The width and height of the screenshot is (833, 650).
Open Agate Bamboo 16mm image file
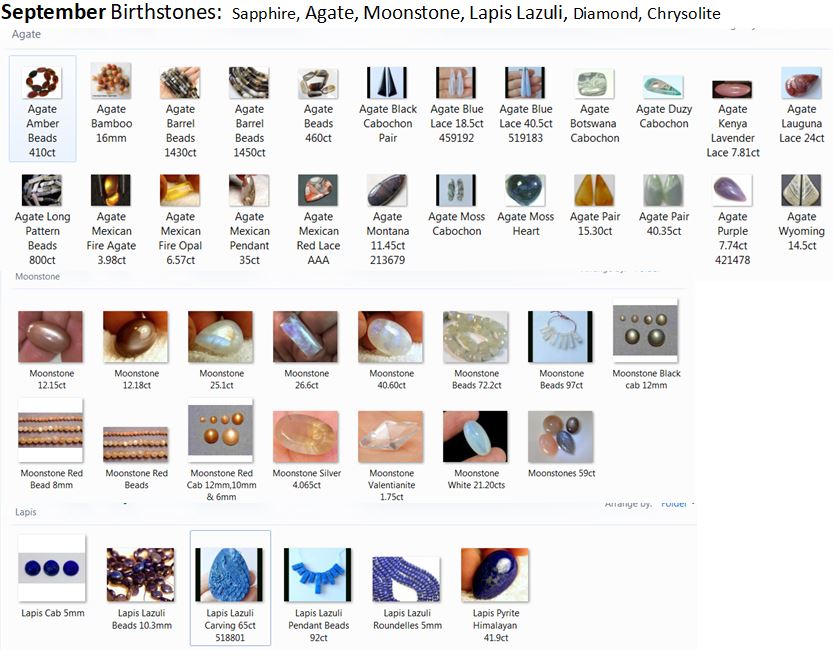point(111,102)
